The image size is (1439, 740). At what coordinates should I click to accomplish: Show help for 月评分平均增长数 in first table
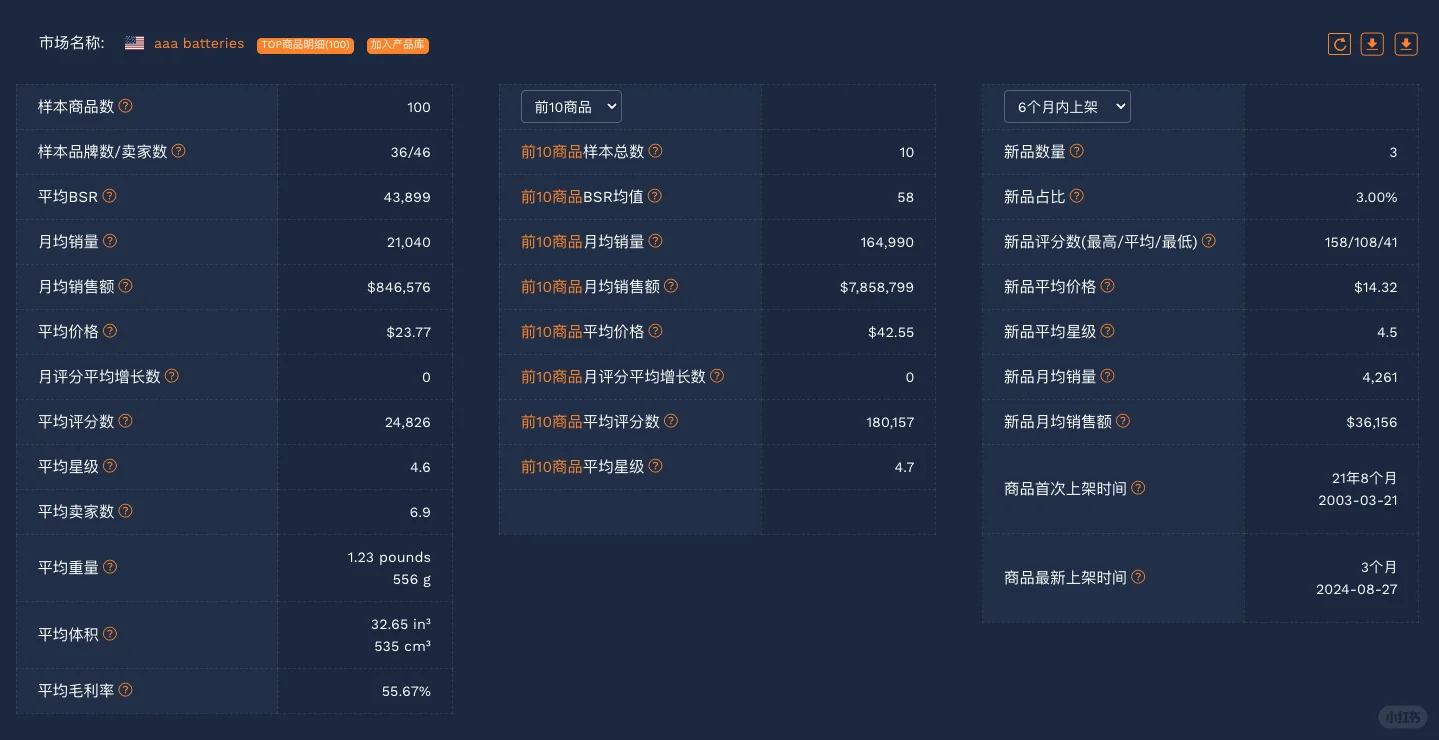pos(172,376)
